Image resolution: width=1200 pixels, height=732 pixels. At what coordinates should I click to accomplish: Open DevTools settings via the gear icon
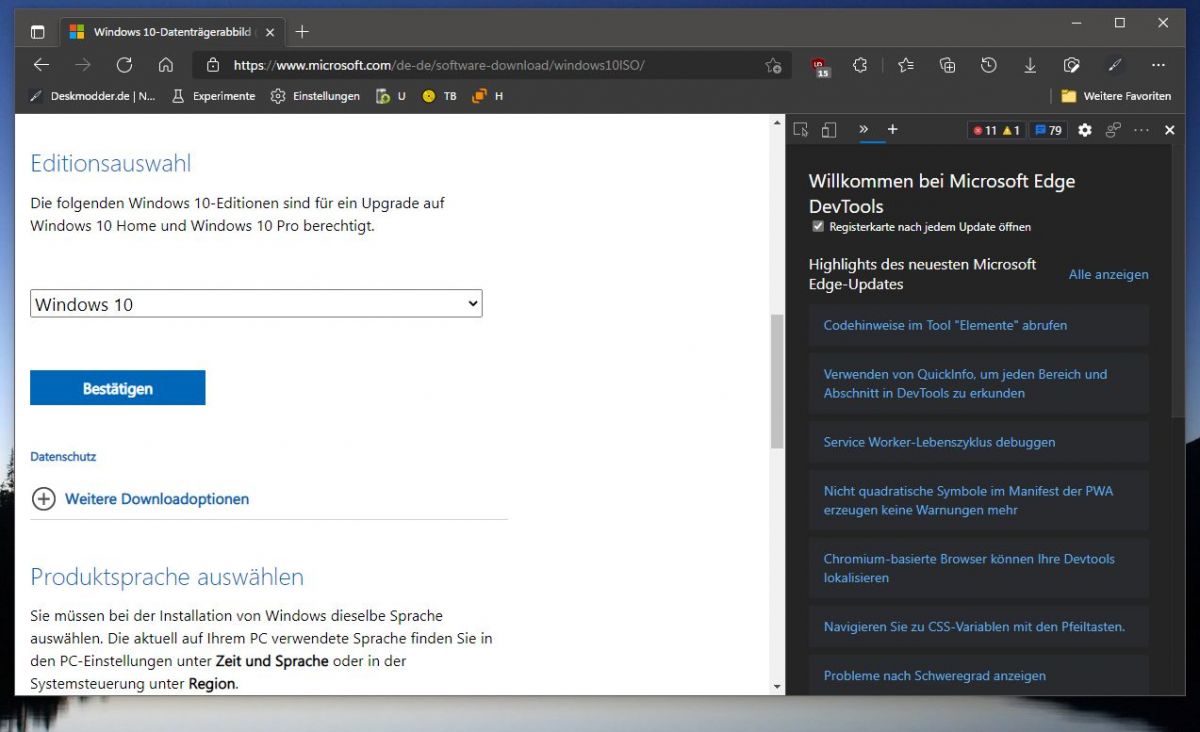tap(1085, 130)
